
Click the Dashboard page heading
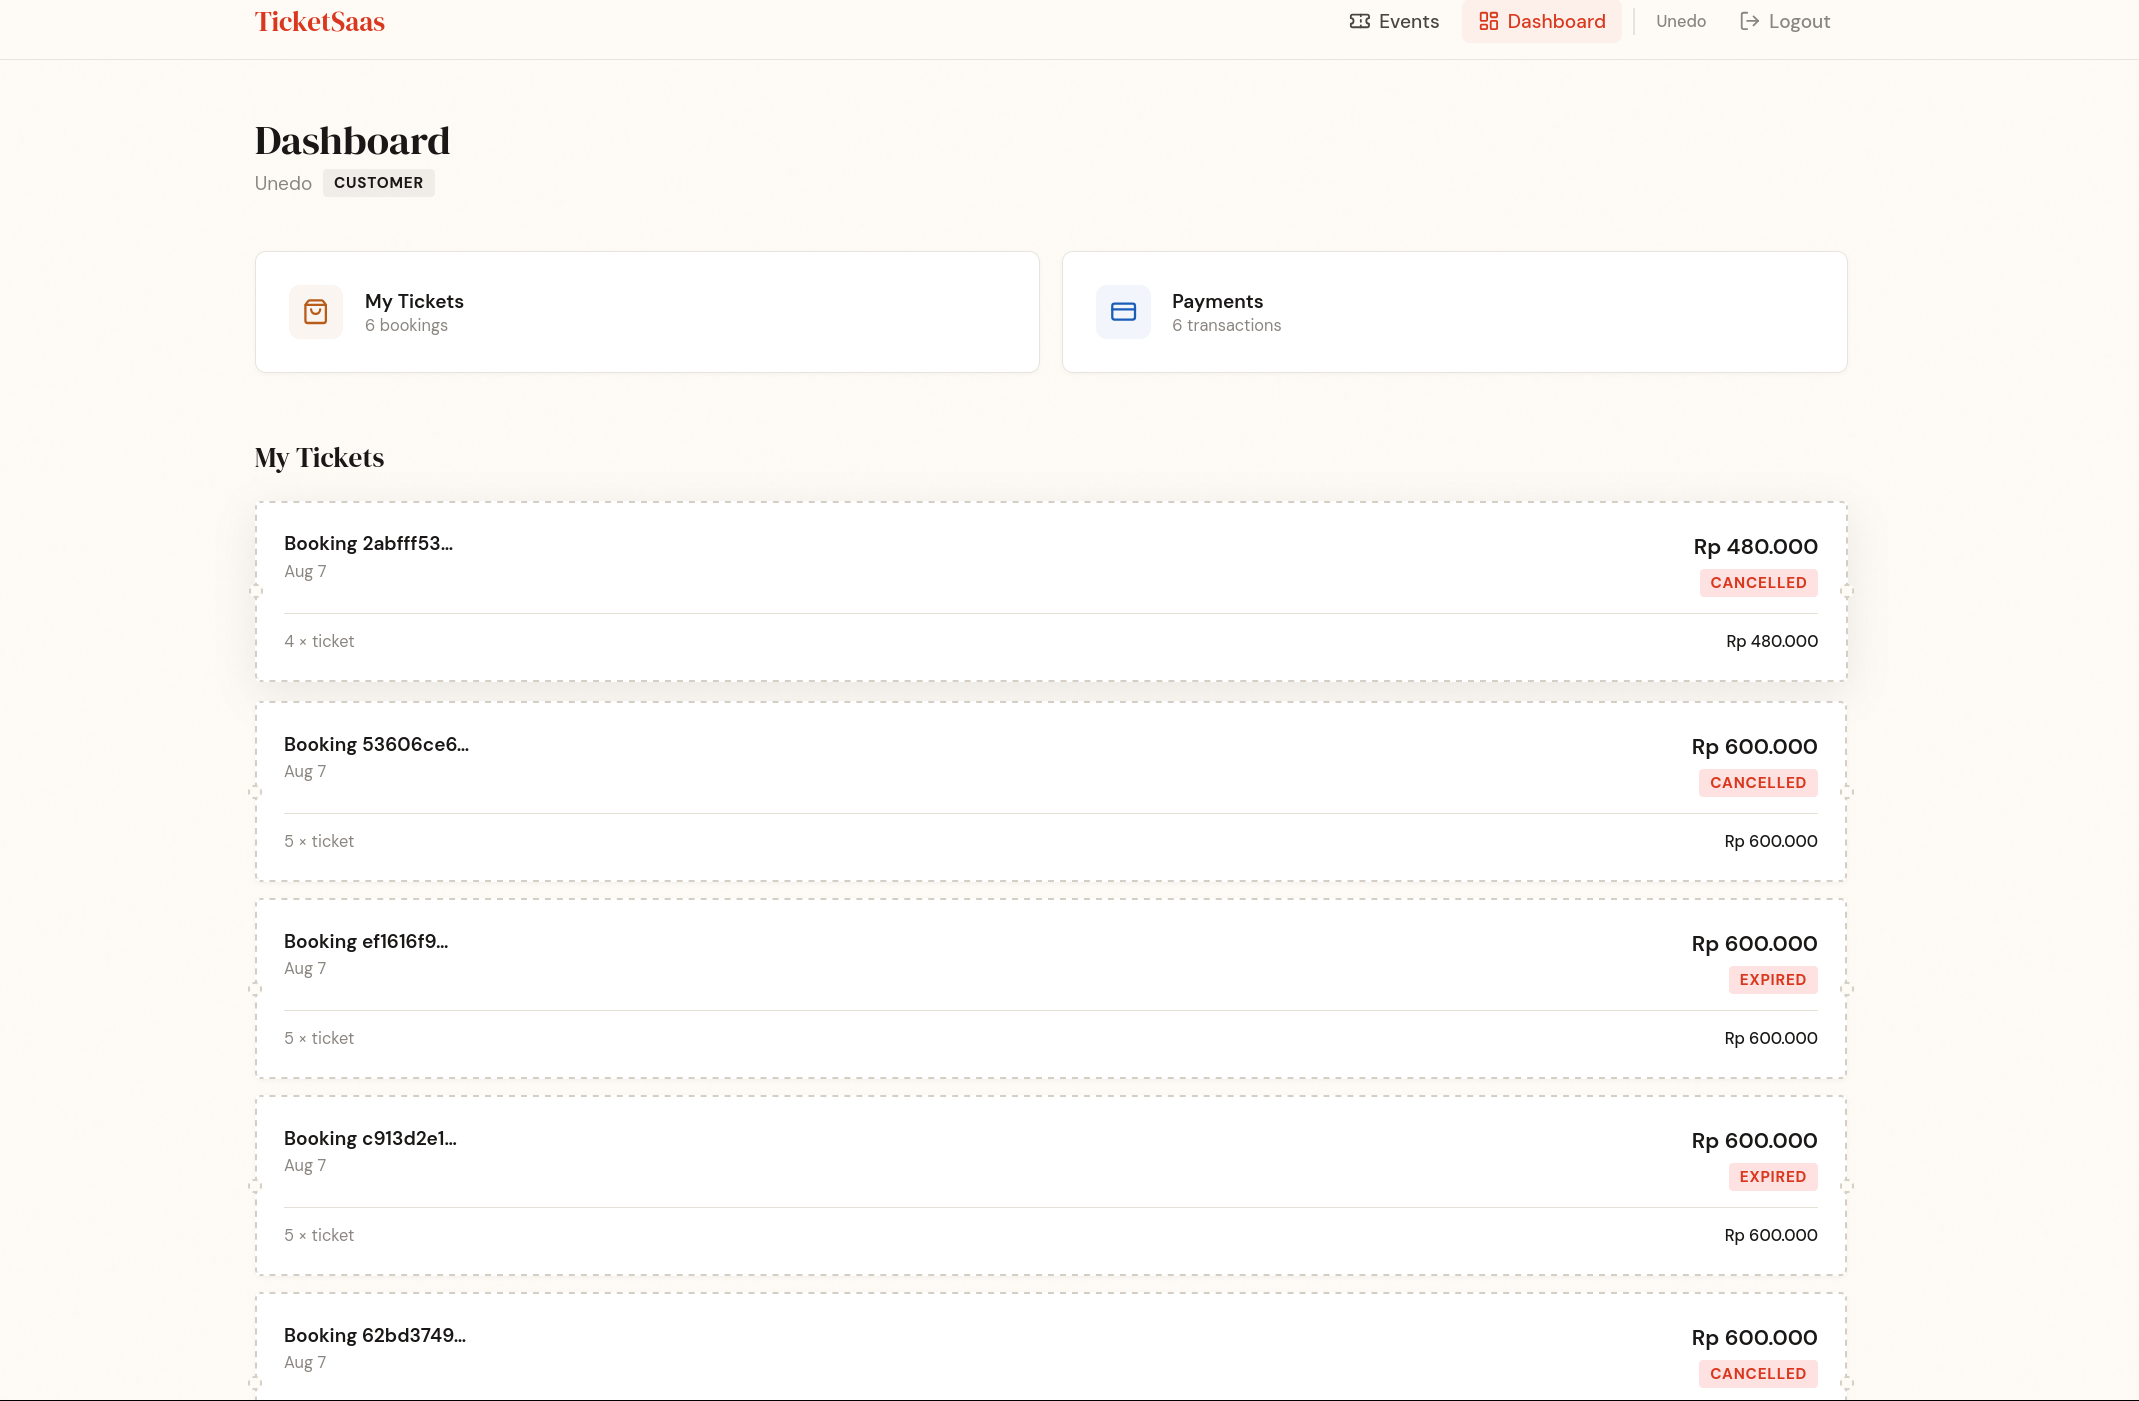click(x=352, y=141)
